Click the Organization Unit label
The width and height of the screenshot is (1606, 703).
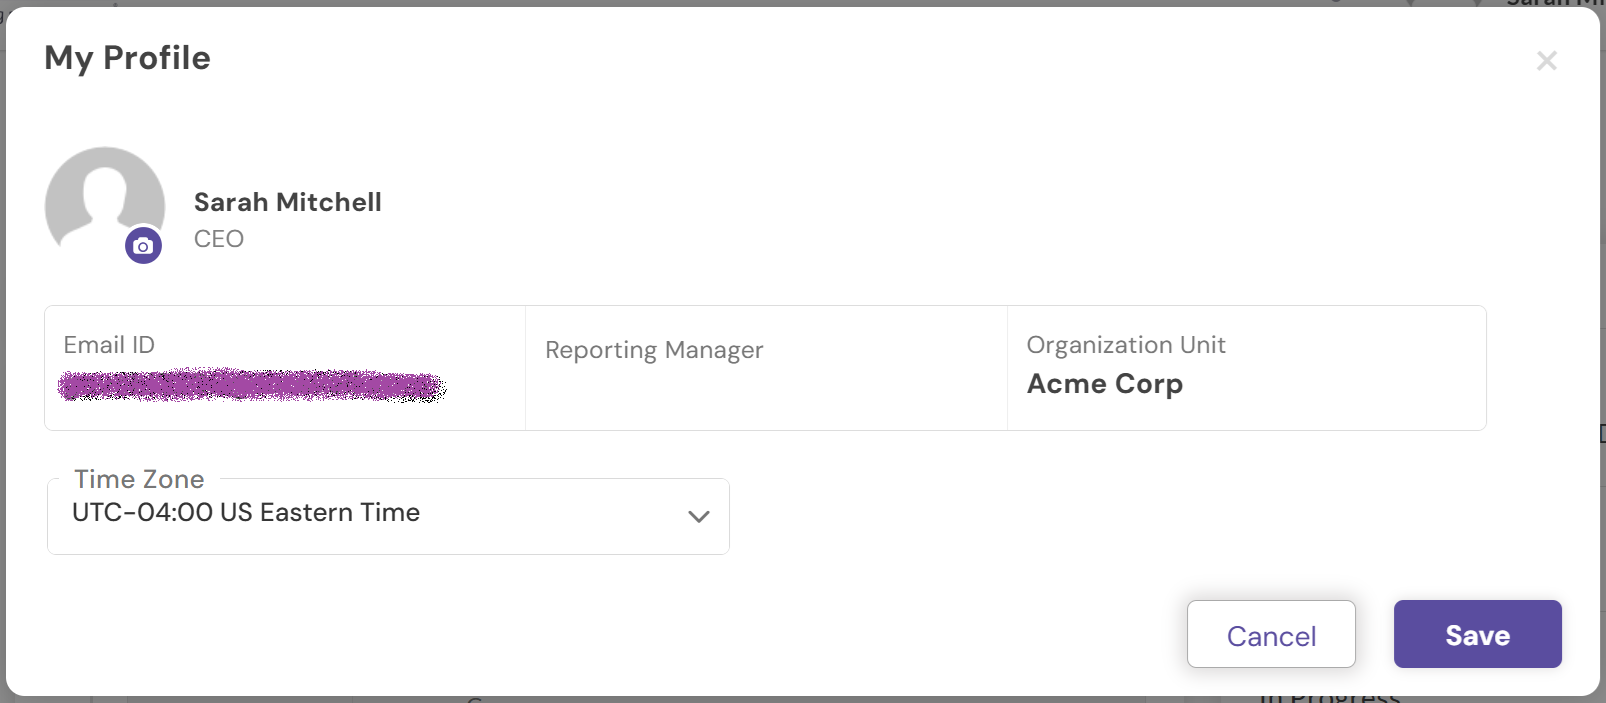click(1126, 345)
